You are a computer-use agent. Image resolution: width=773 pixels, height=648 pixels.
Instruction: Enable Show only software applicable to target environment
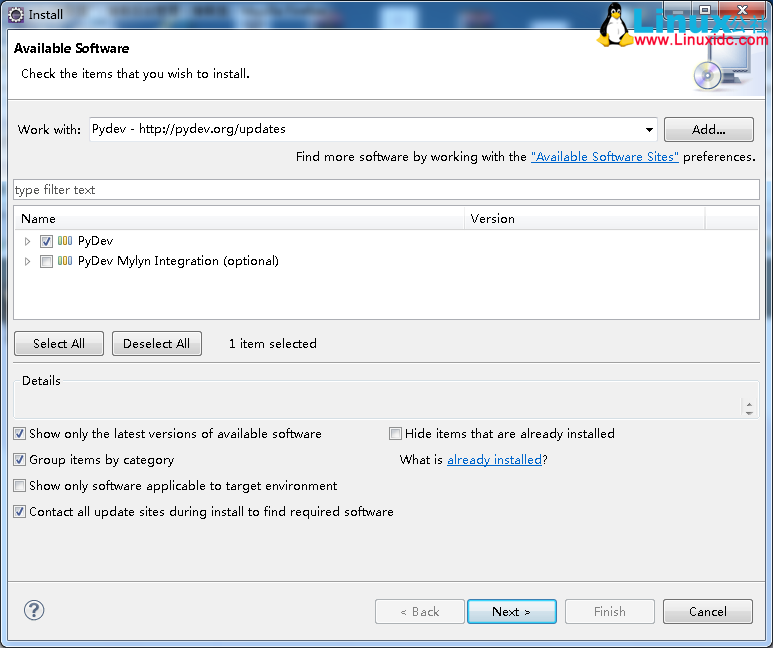(x=20, y=486)
